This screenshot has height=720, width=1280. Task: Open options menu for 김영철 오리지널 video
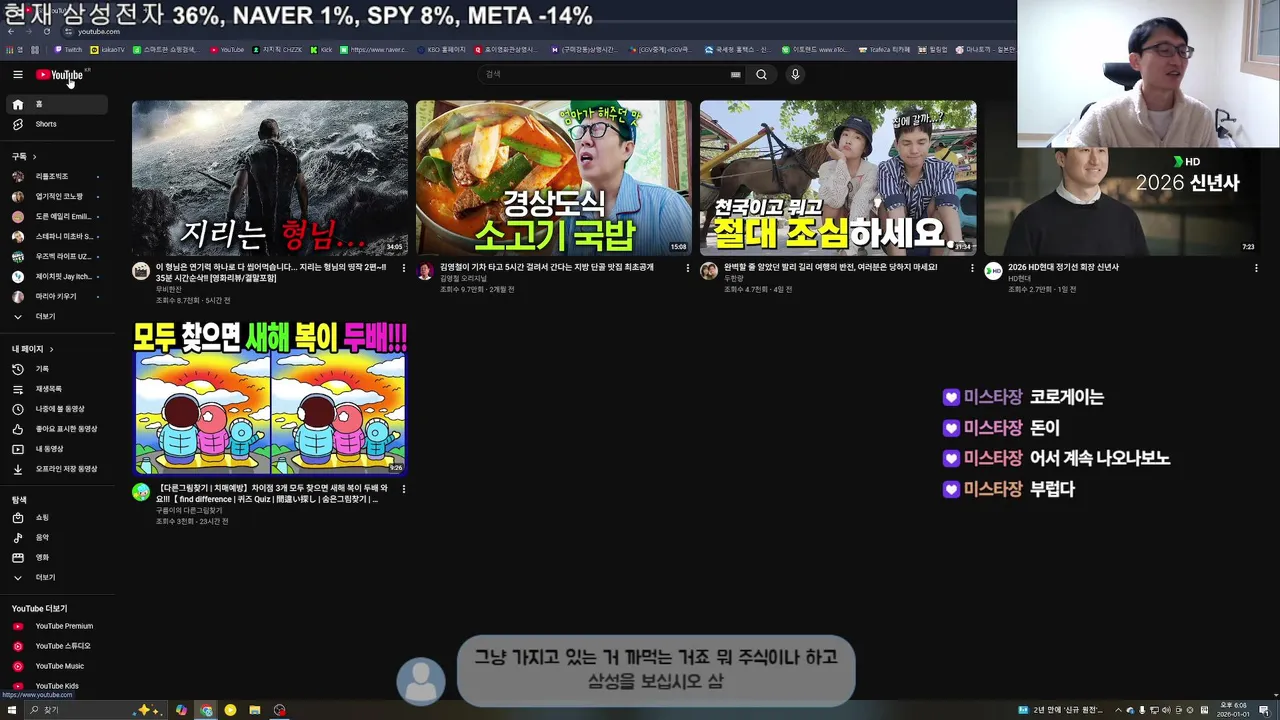(x=688, y=268)
